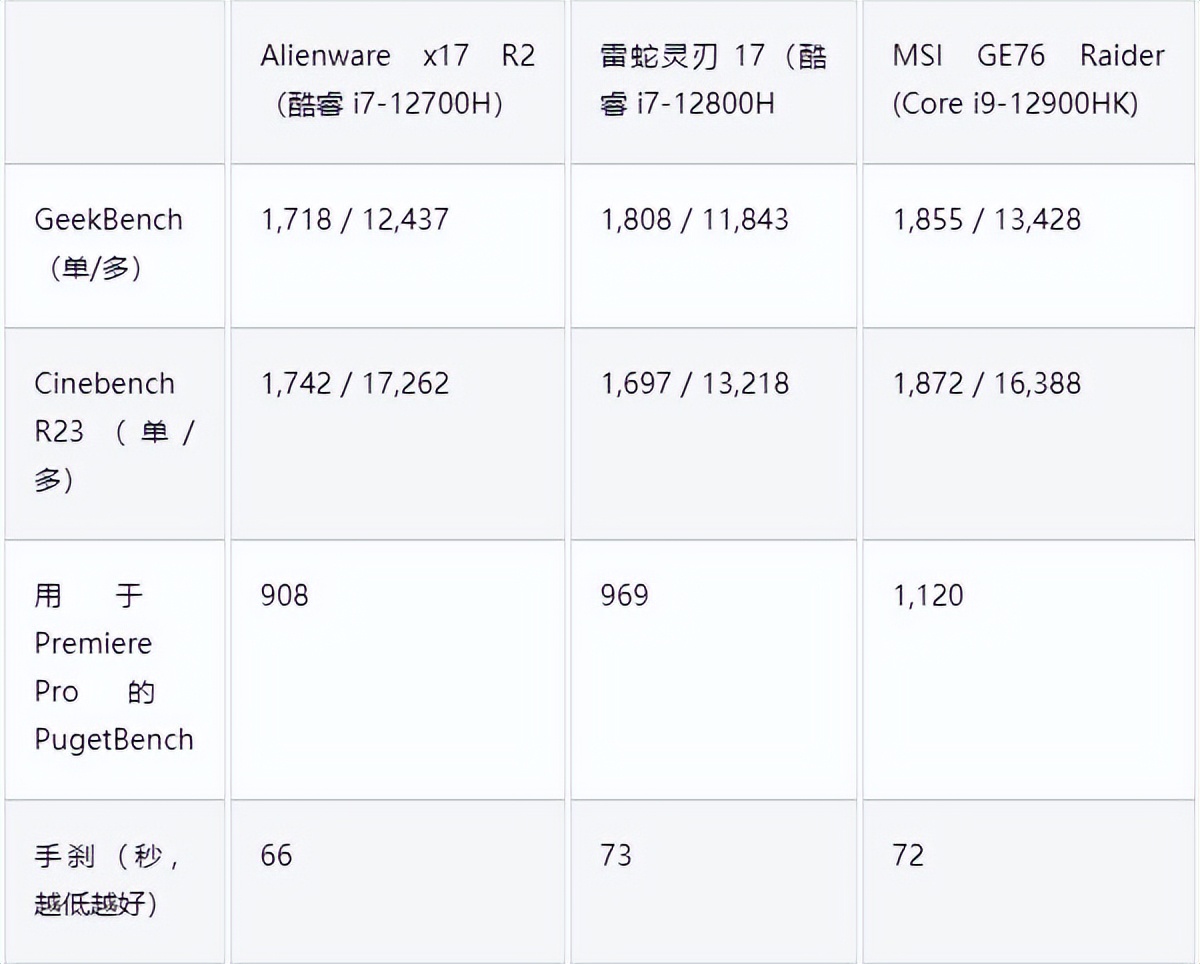
Task: Click the Handbrake time 73 cell
Action: 617,856
